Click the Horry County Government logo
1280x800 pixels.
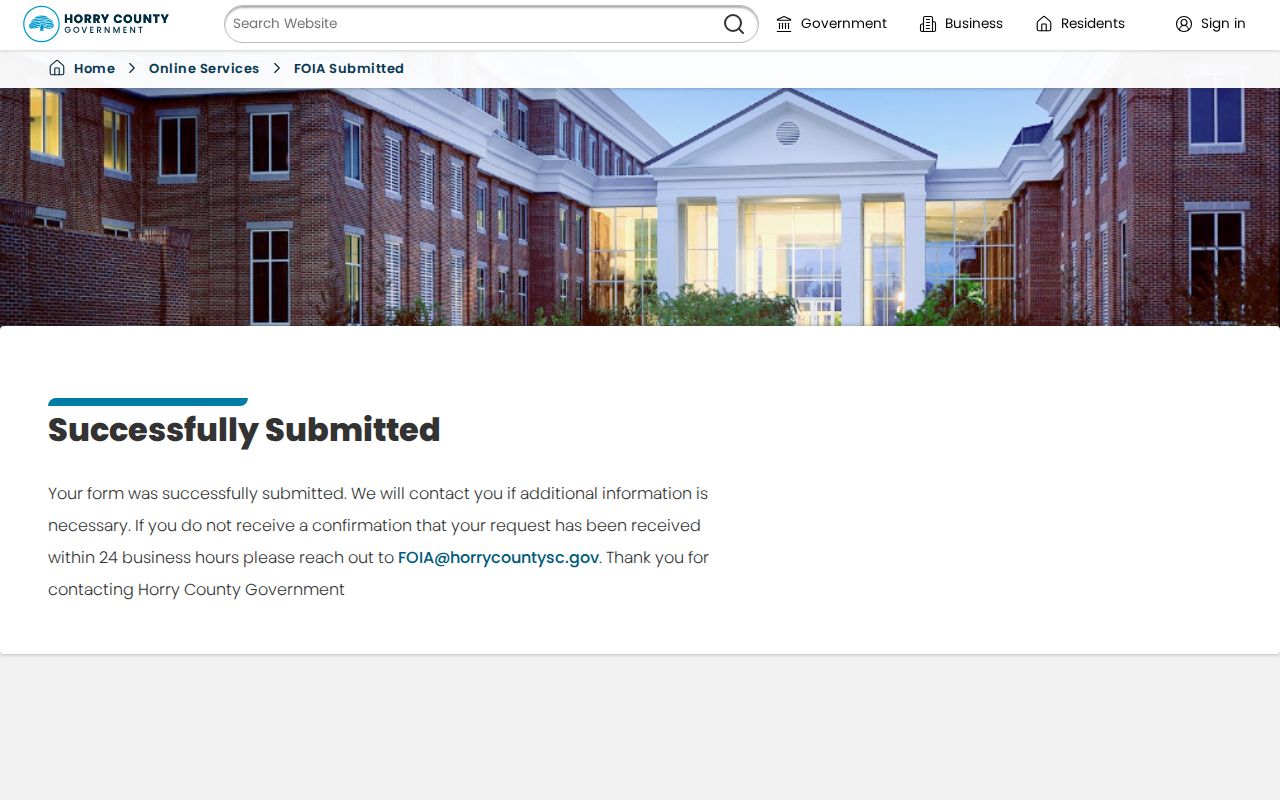click(96, 24)
